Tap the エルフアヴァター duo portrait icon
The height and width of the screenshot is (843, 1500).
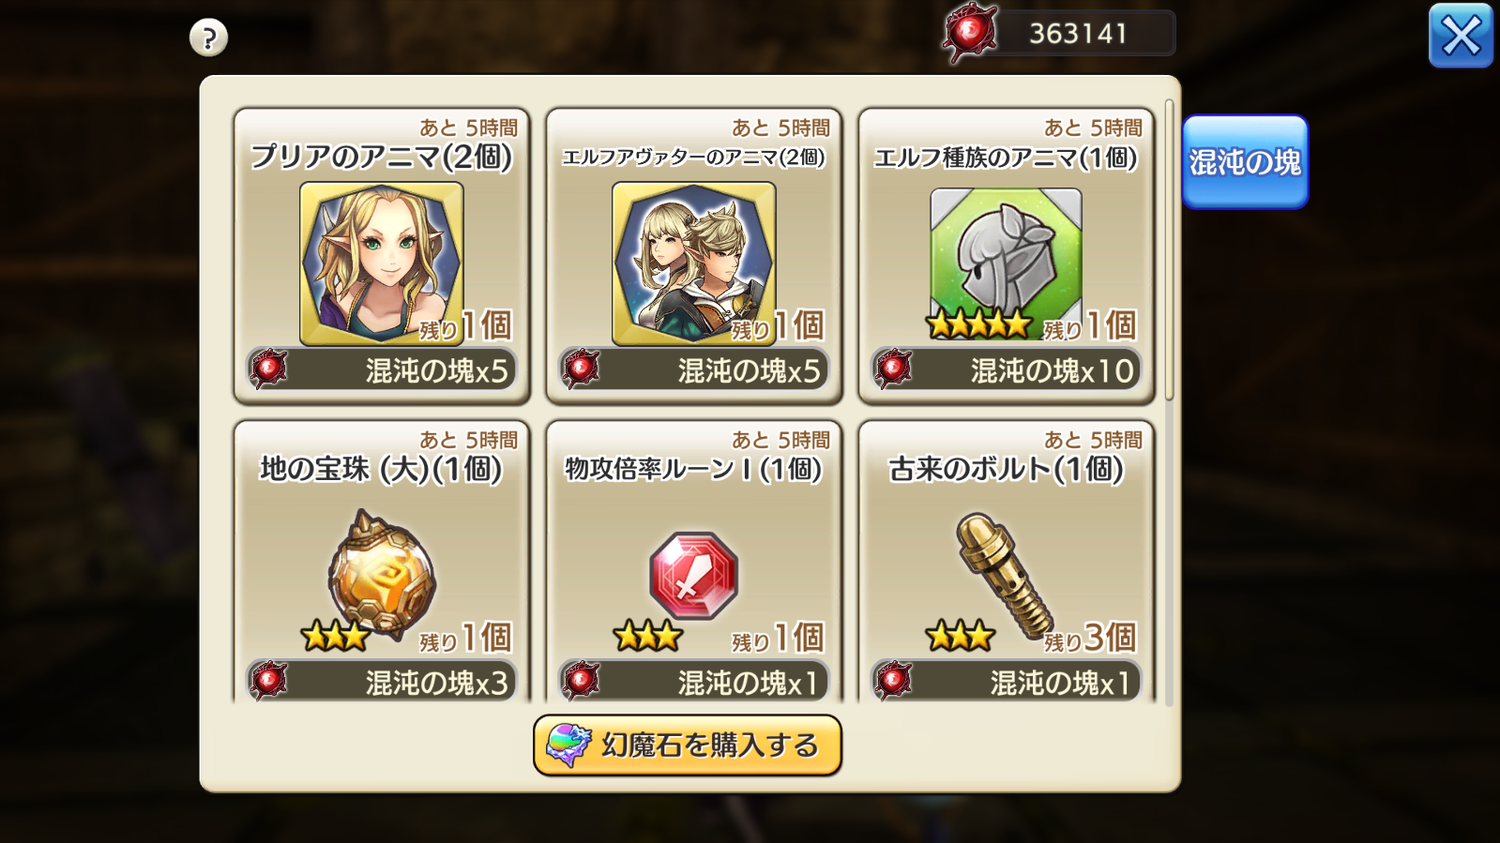coord(693,263)
